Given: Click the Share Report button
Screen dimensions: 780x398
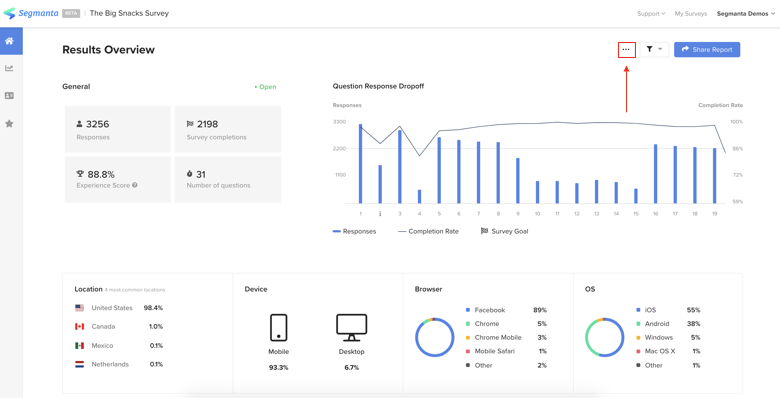Looking at the screenshot, I should pyautogui.click(x=707, y=49).
